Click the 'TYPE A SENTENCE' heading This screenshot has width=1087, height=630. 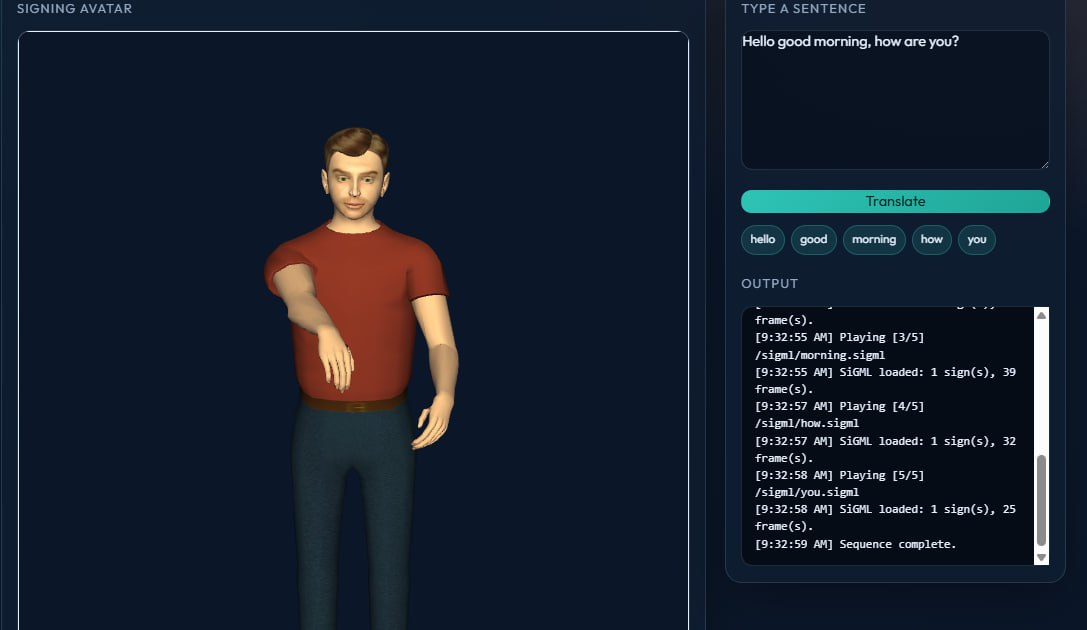803,8
